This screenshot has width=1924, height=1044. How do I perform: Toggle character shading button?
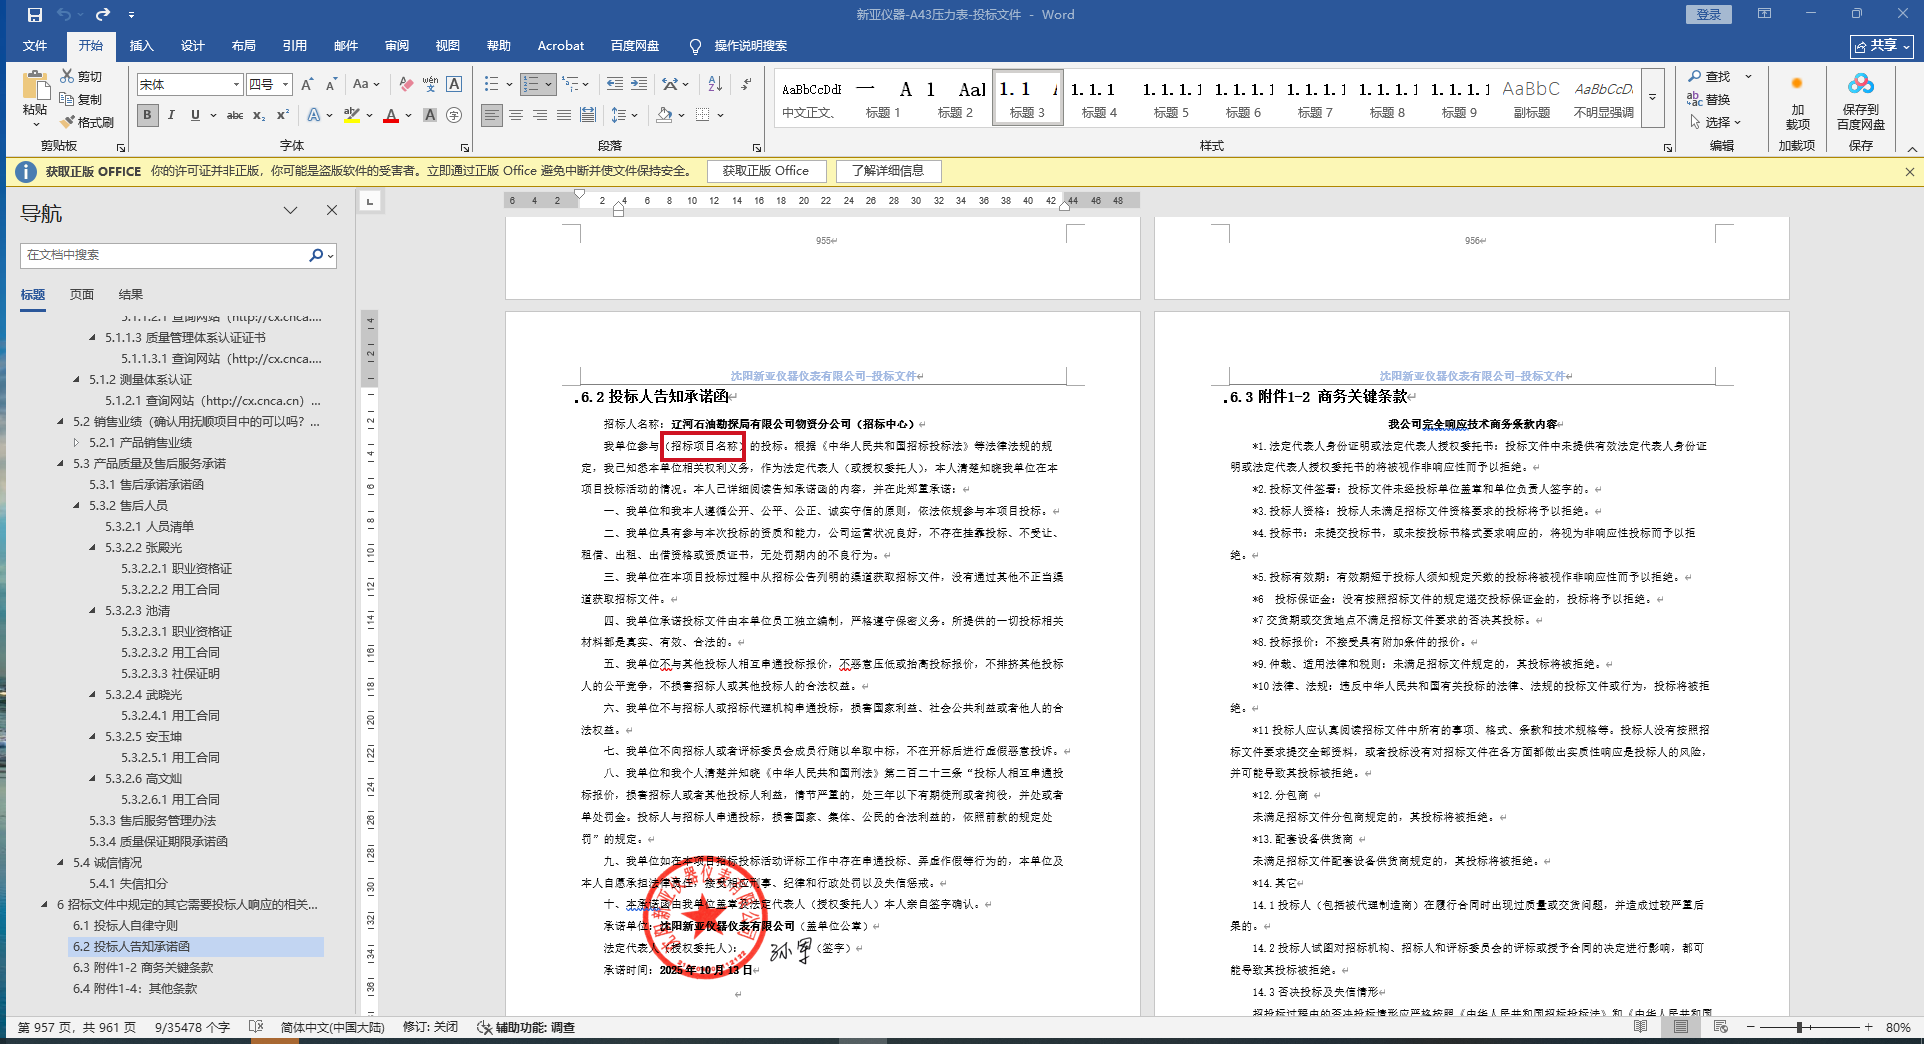click(430, 115)
